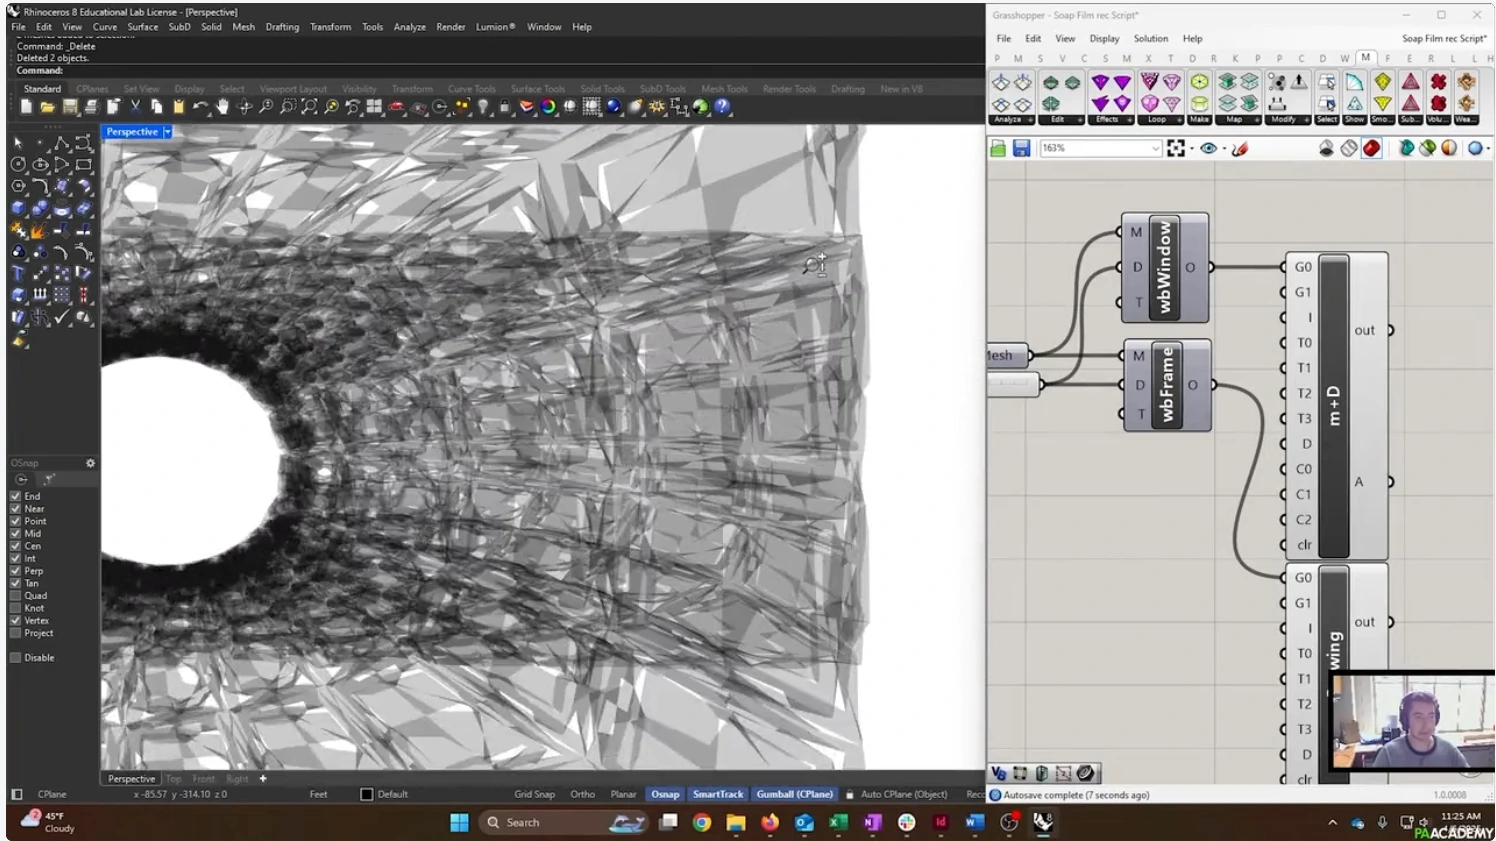Click the Grasshopper save document disk icon
Viewport: 1496px width, 841px height.
(x=1021, y=148)
